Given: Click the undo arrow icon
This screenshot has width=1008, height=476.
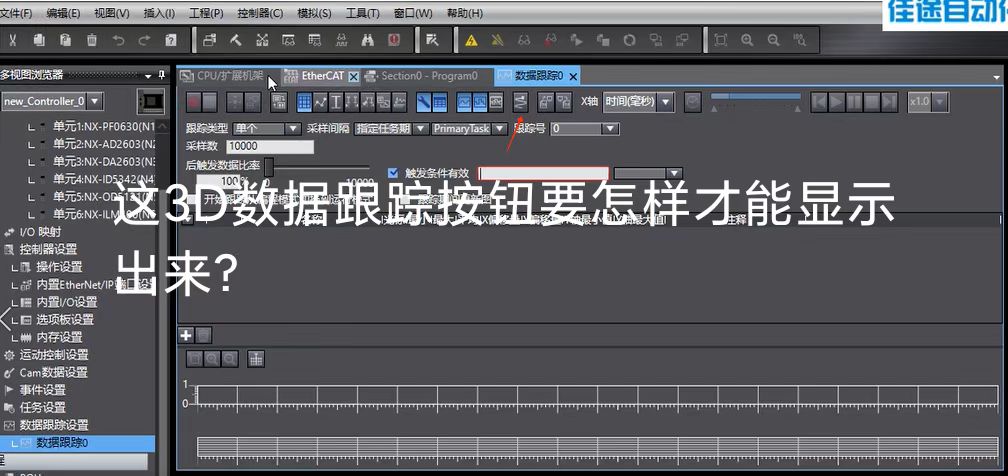Looking at the screenshot, I should (x=119, y=40).
